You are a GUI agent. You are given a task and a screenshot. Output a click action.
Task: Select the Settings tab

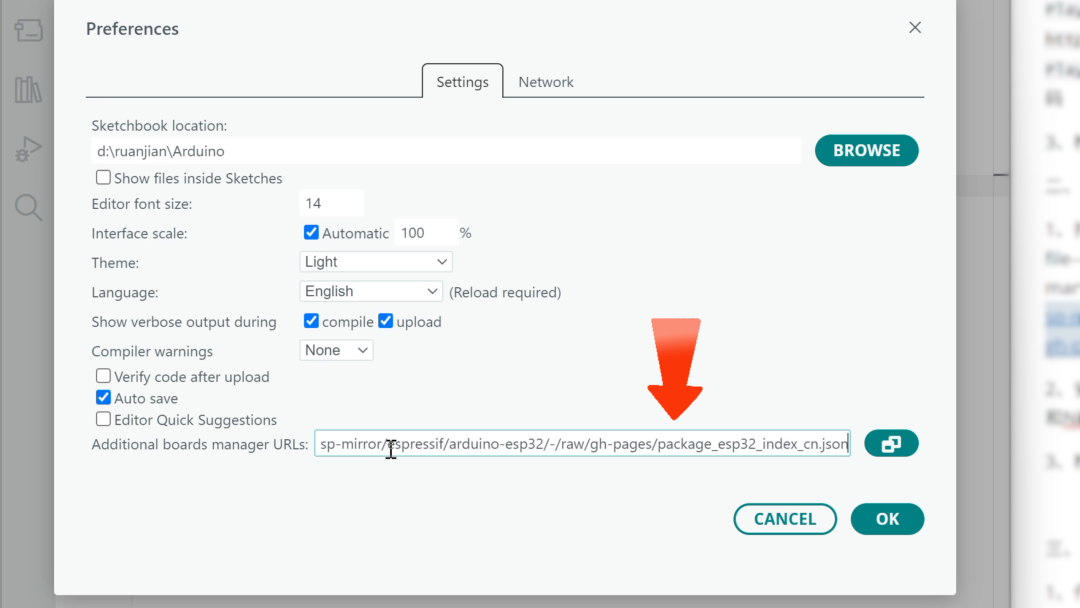pyautogui.click(x=462, y=82)
